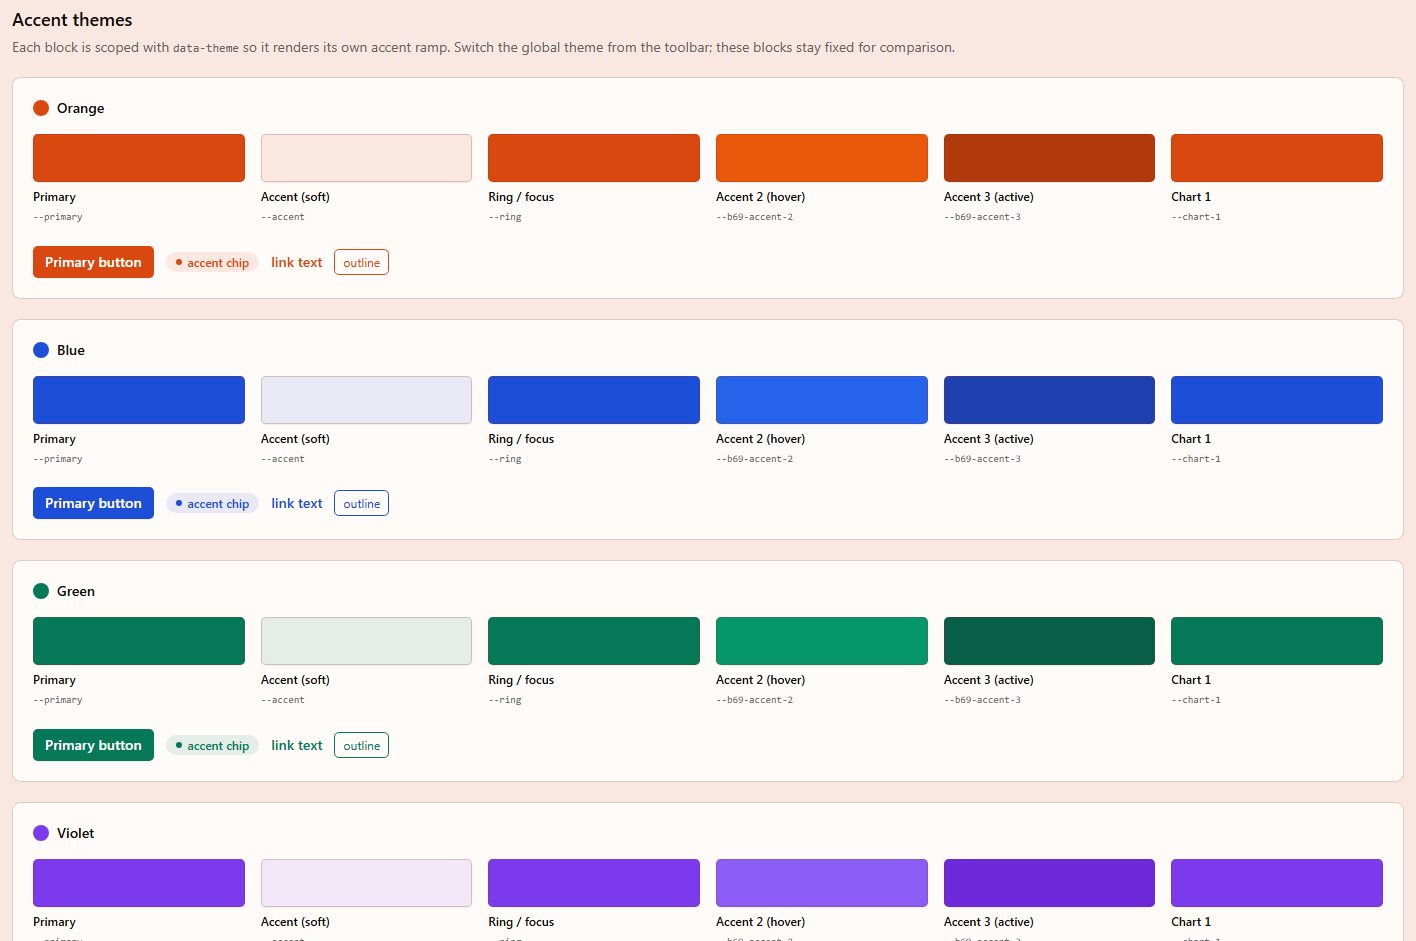Click the blue Primary button
The width and height of the screenshot is (1416, 941).
coord(93,503)
